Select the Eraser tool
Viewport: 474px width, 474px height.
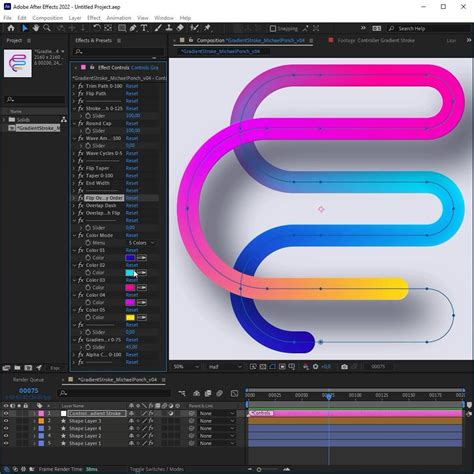tap(180, 28)
